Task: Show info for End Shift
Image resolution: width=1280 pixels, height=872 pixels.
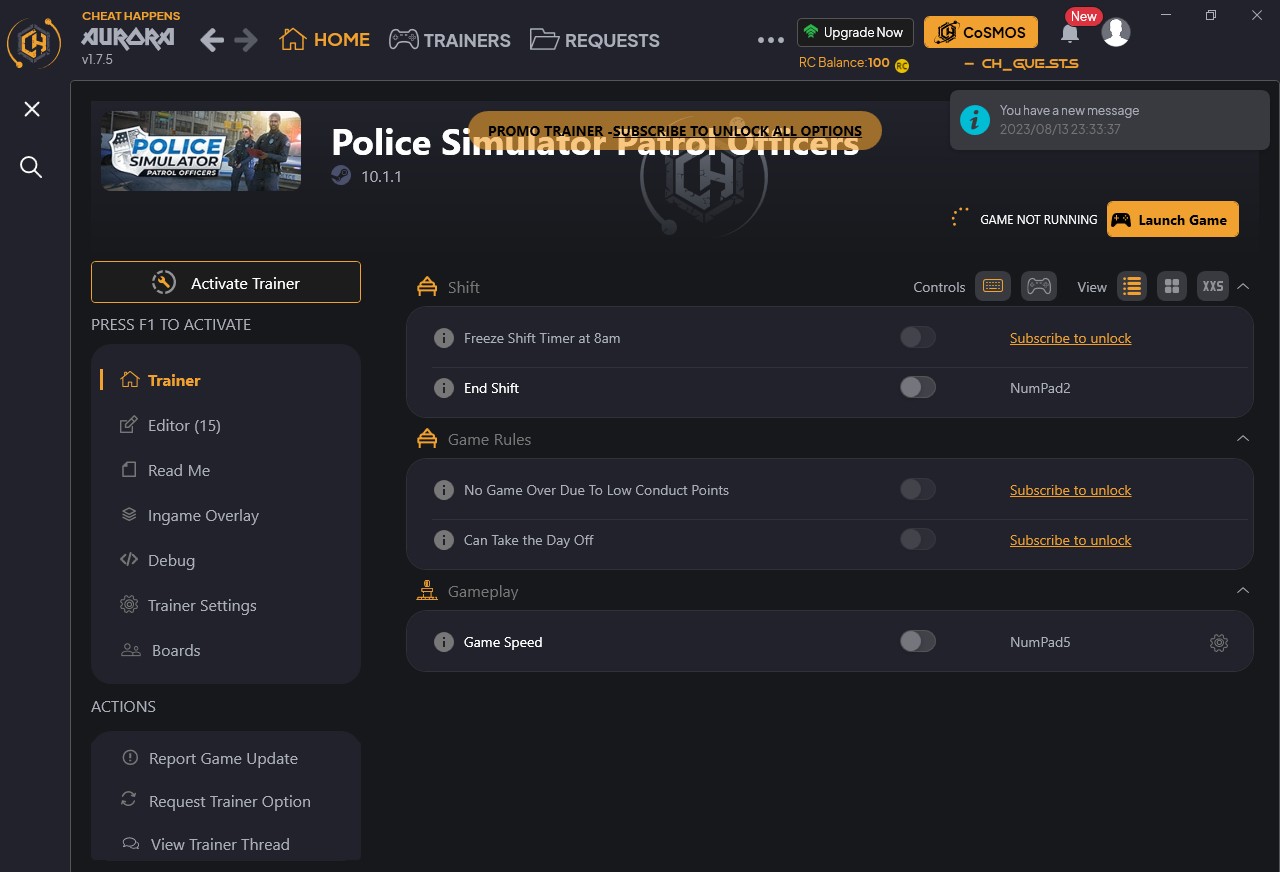Action: pos(444,388)
